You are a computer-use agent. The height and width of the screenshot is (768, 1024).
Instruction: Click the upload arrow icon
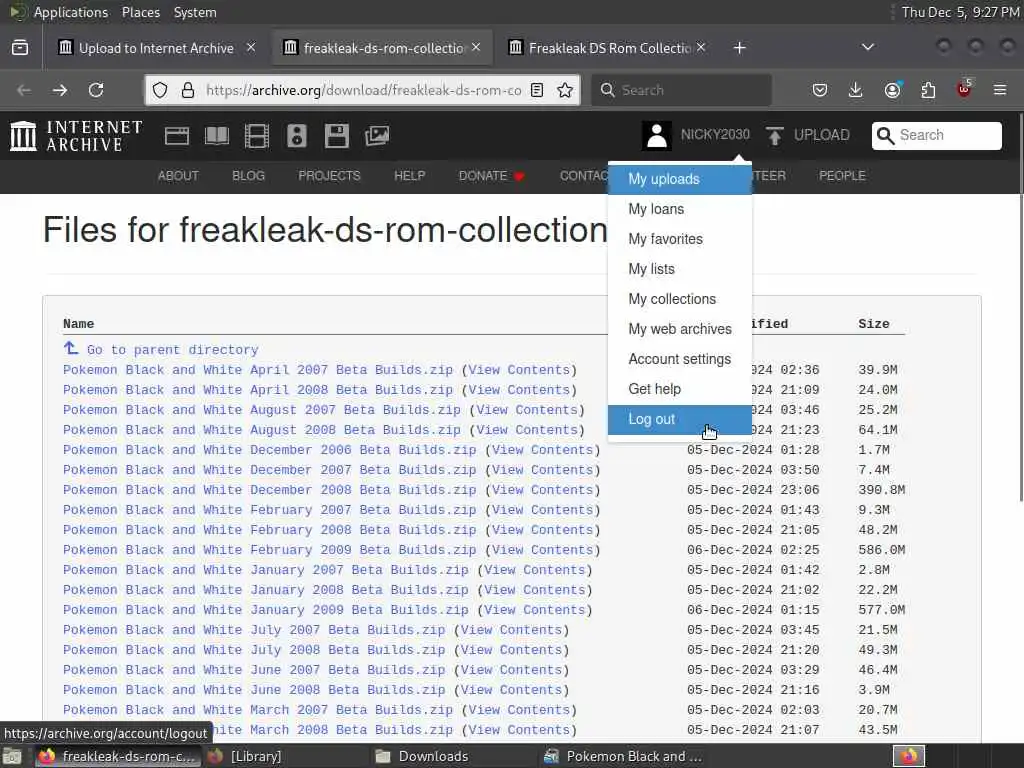pyautogui.click(x=775, y=136)
